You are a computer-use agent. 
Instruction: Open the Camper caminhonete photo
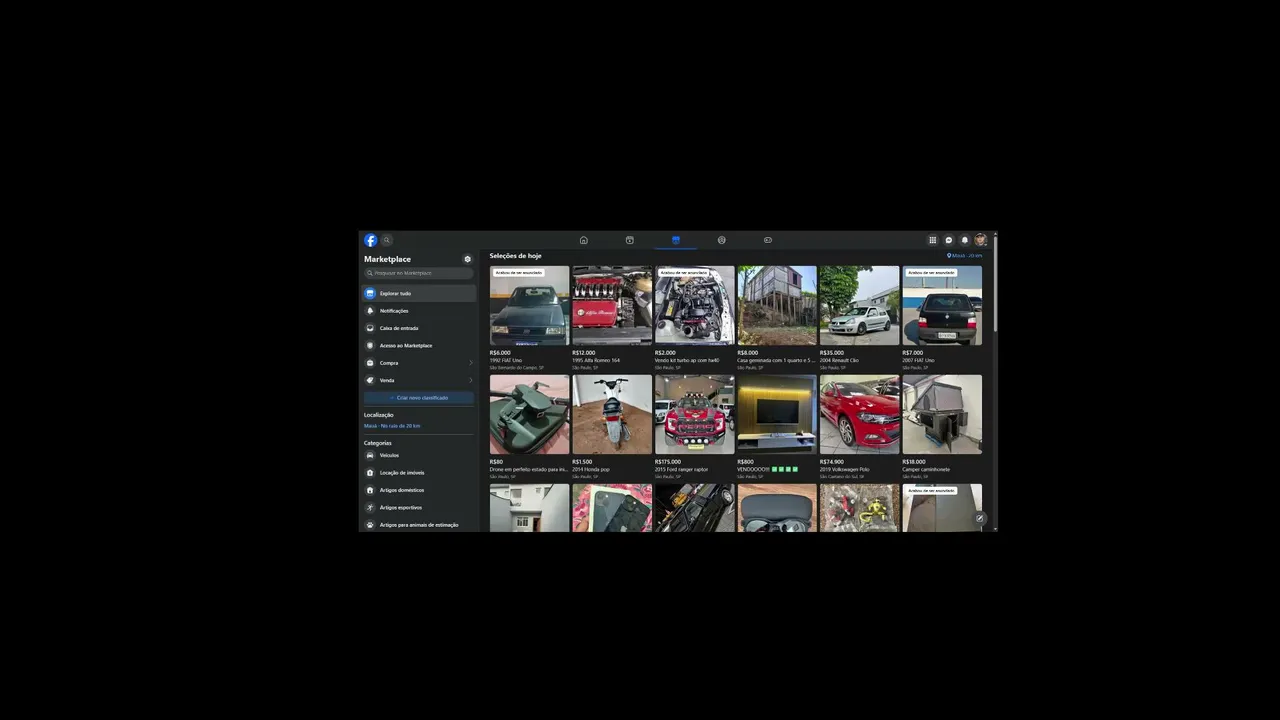[x=942, y=414]
